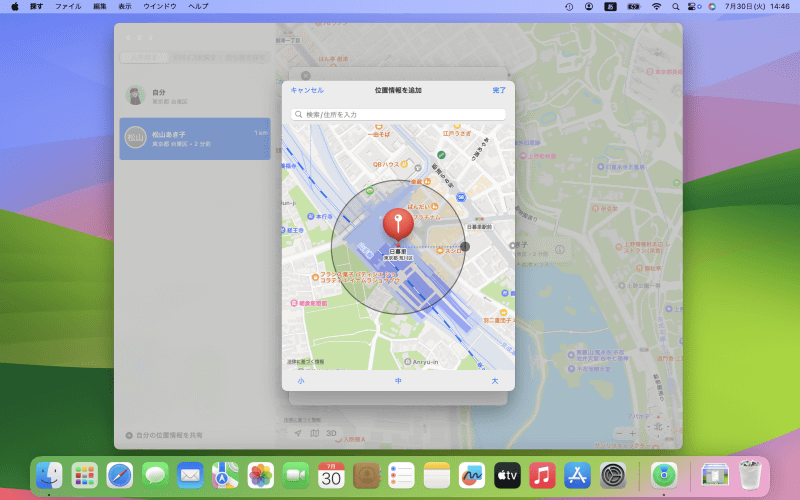Click the Wi-Fi status icon
Viewport: 800px width, 500px height.
click(x=657, y=7)
